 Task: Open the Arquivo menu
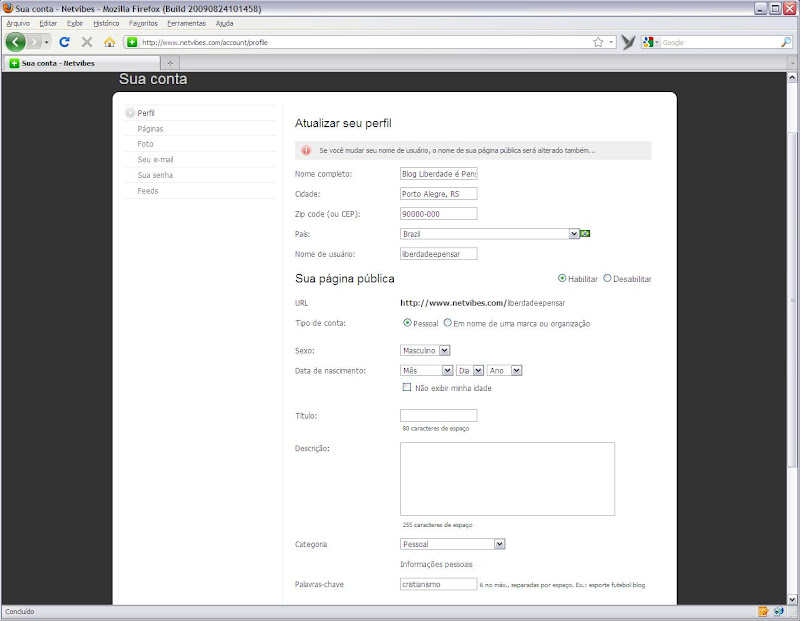(18, 23)
